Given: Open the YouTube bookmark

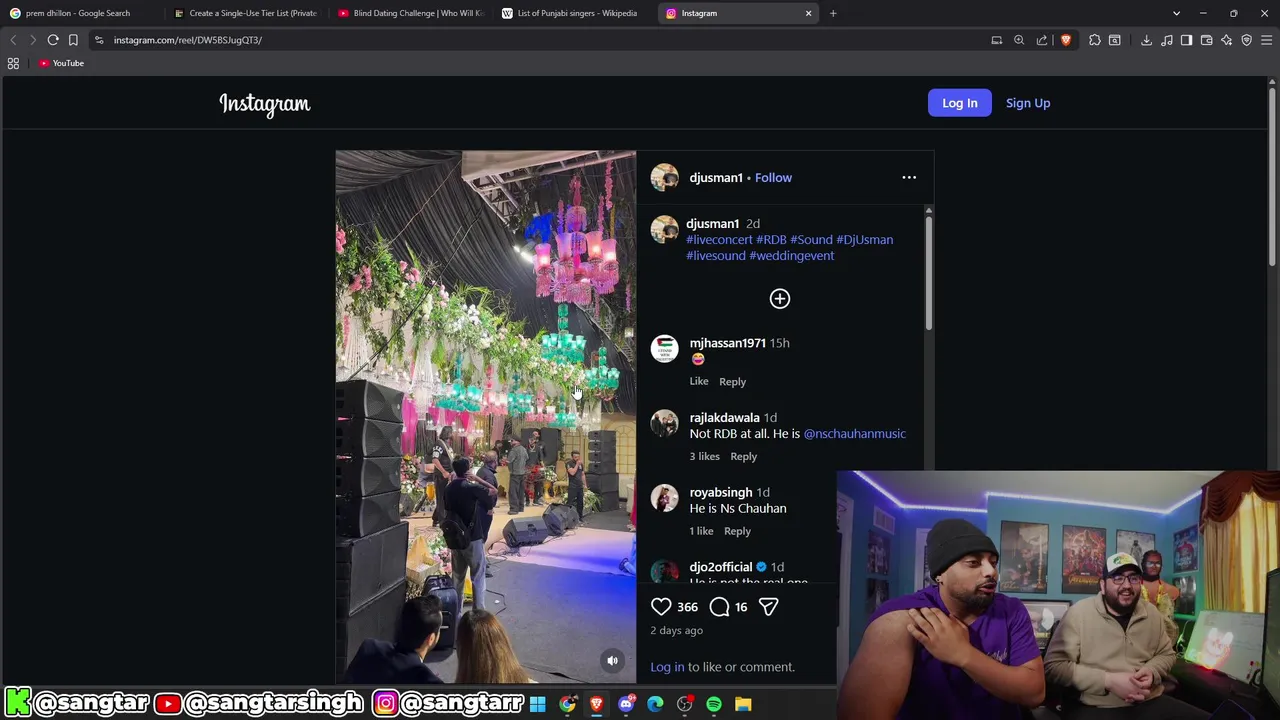Looking at the screenshot, I should (61, 63).
